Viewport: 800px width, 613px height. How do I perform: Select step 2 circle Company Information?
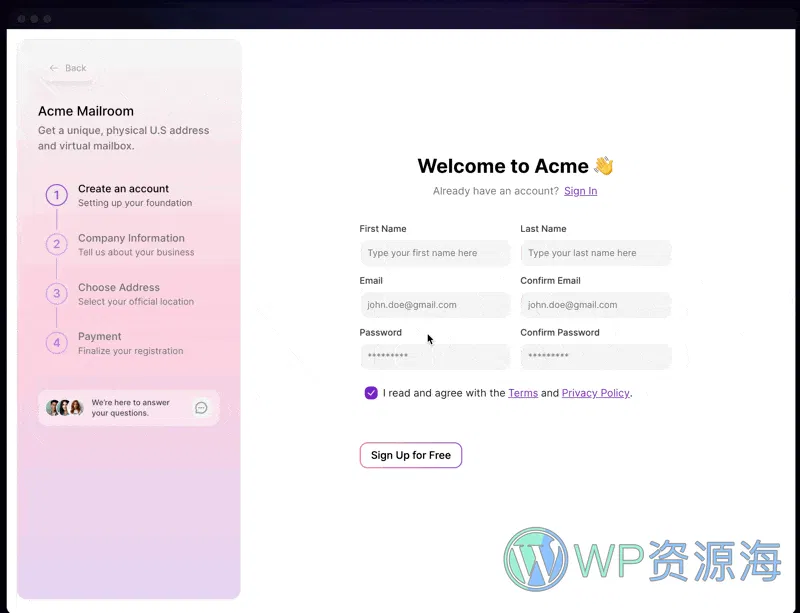[x=57, y=244]
